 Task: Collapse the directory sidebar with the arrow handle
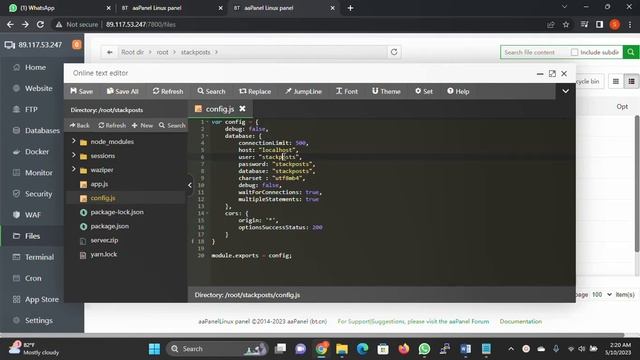tap(190, 185)
